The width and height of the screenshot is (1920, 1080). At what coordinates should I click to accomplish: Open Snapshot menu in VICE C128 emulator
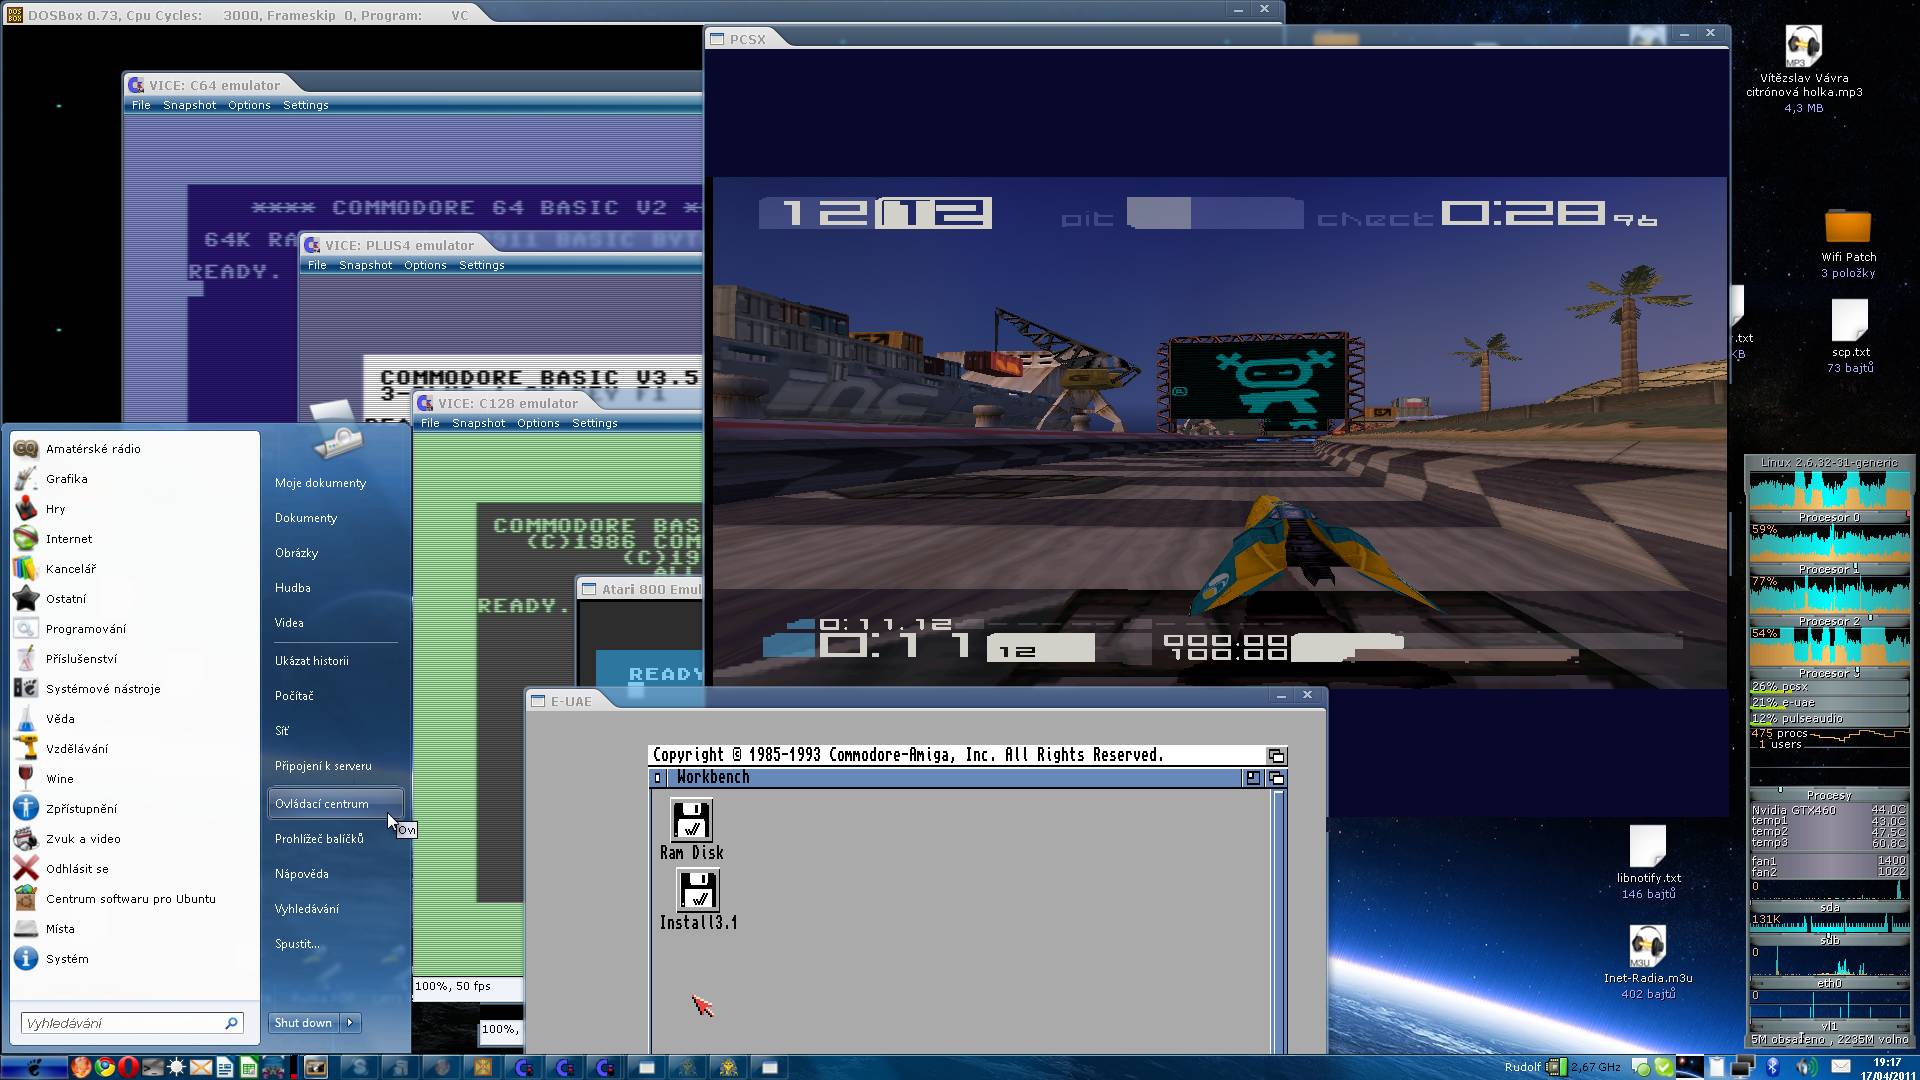(x=478, y=423)
